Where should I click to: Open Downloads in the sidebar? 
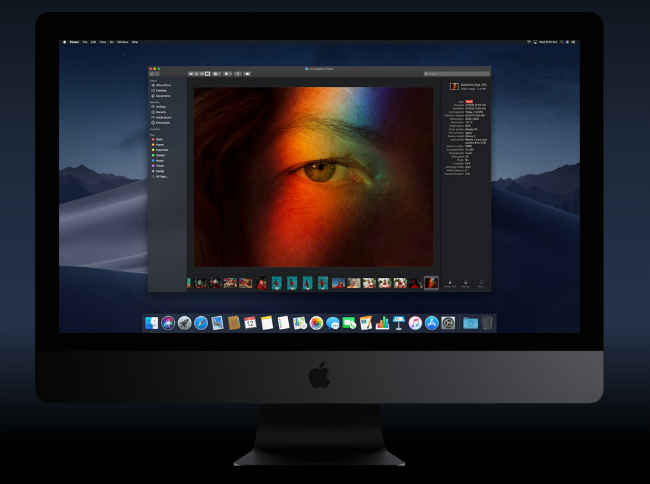[161, 123]
